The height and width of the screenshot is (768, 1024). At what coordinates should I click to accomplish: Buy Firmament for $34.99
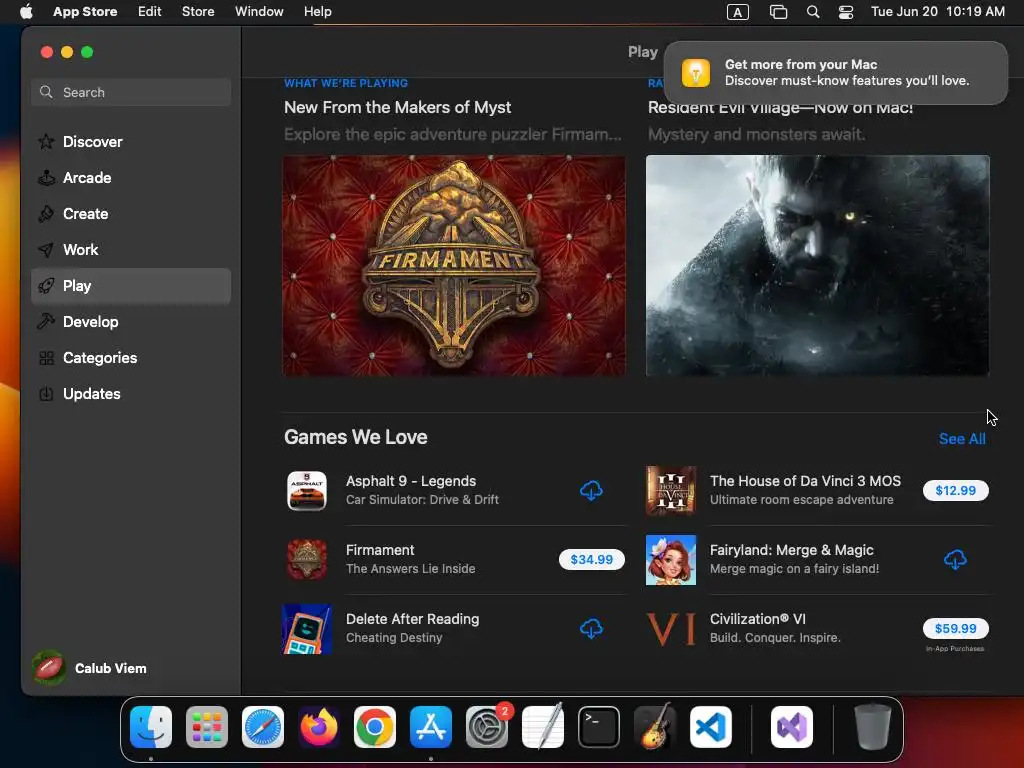tap(592, 560)
